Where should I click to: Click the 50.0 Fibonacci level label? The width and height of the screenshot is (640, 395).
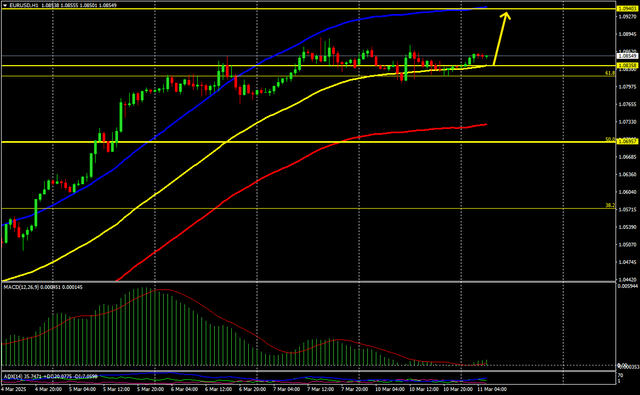pyautogui.click(x=610, y=139)
